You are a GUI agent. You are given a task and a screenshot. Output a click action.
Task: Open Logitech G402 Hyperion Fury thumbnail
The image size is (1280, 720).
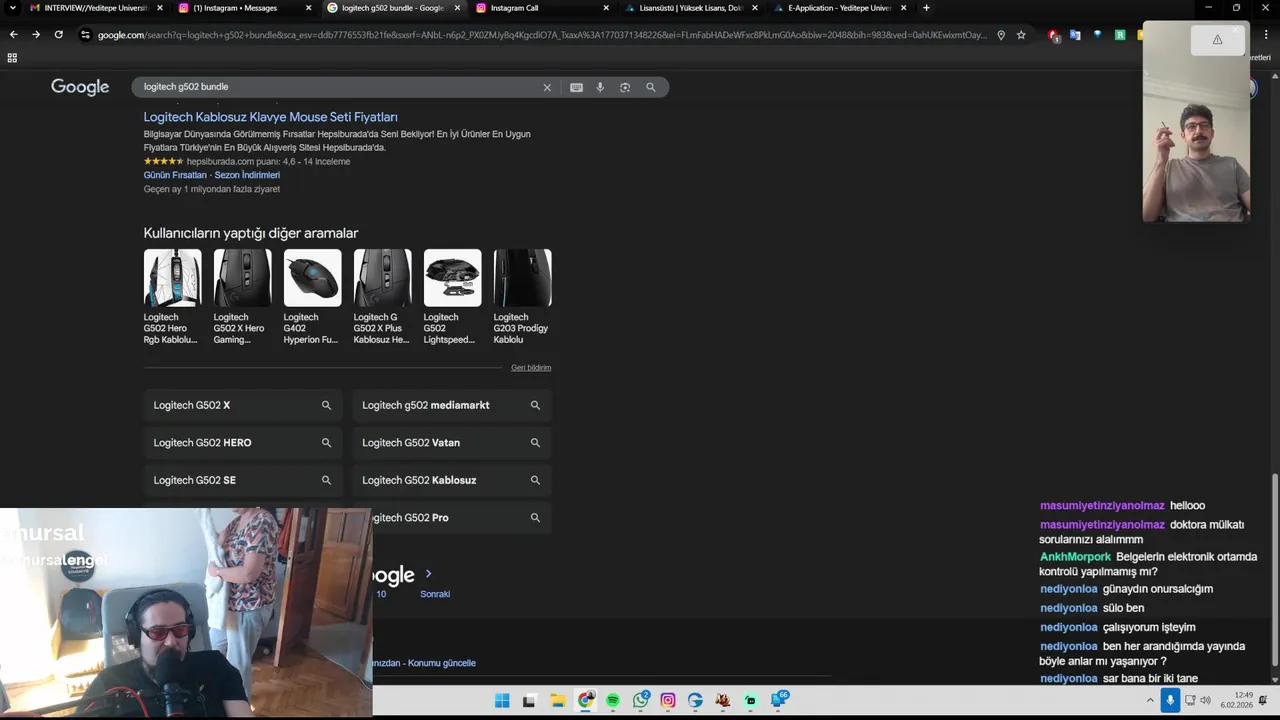click(x=312, y=278)
